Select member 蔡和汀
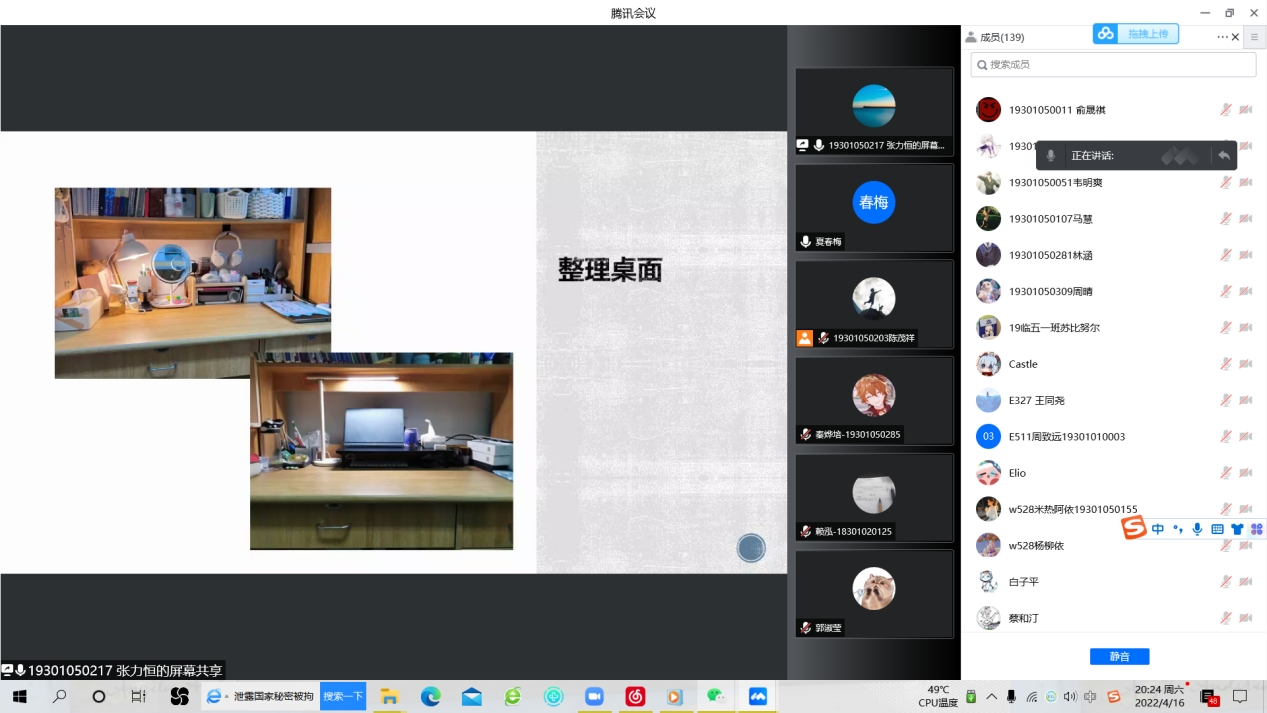 click(x=1113, y=618)
